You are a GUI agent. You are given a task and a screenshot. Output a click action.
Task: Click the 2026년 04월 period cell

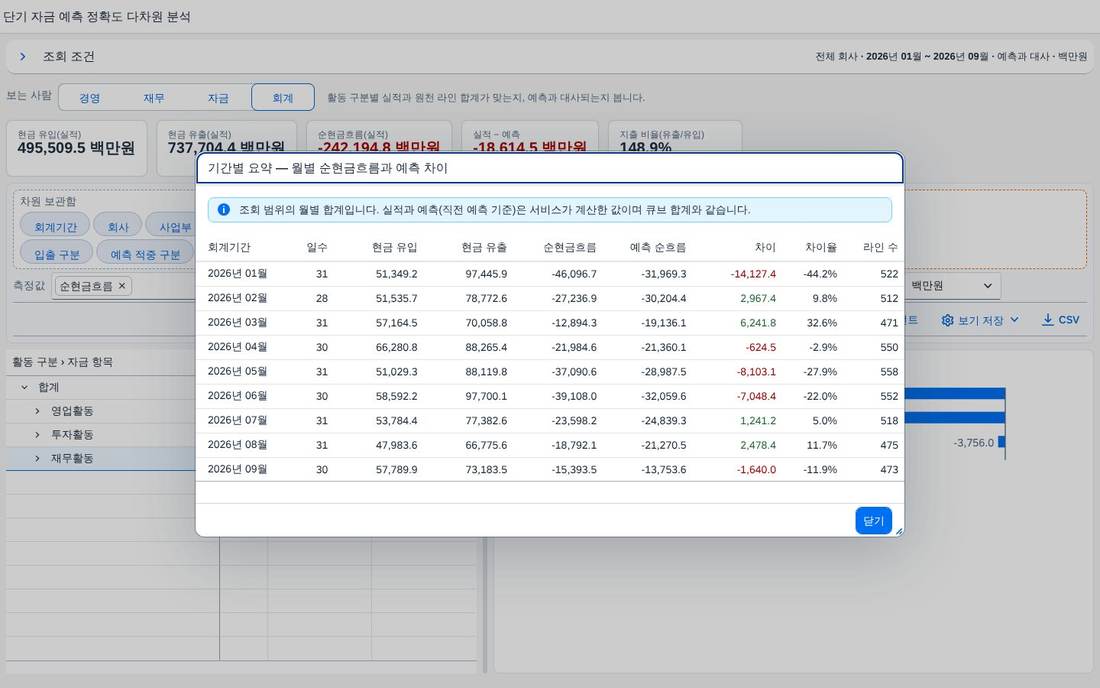(237, 347)
